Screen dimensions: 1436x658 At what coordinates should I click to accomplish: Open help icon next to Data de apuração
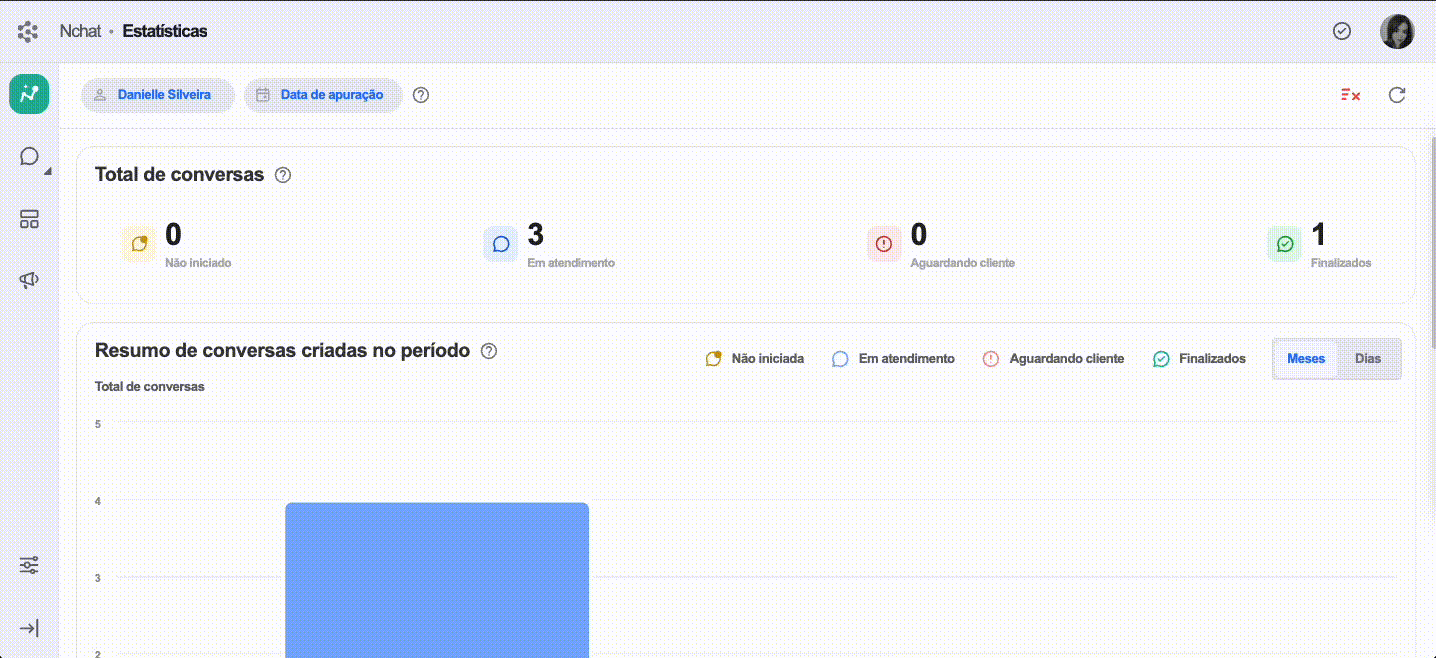coord(421,95)
